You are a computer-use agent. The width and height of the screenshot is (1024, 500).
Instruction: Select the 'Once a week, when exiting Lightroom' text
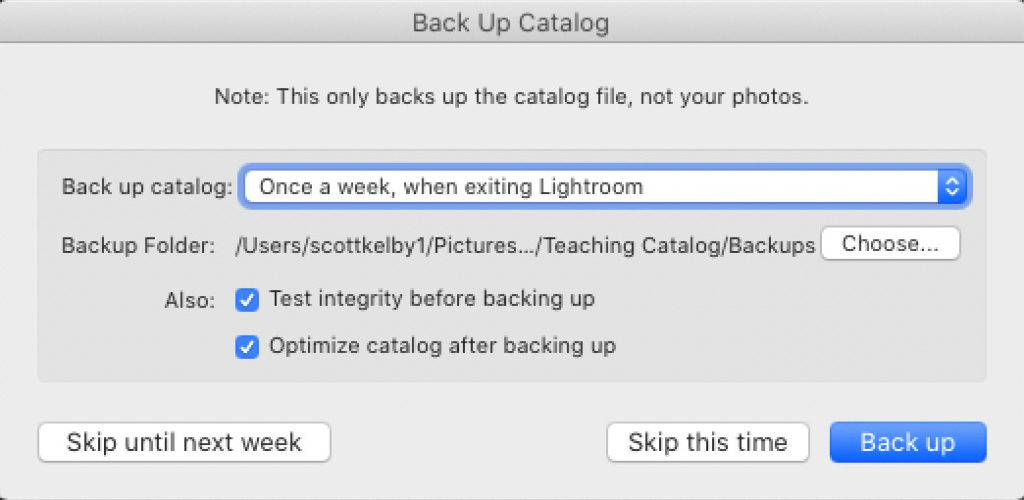point(451,187)
